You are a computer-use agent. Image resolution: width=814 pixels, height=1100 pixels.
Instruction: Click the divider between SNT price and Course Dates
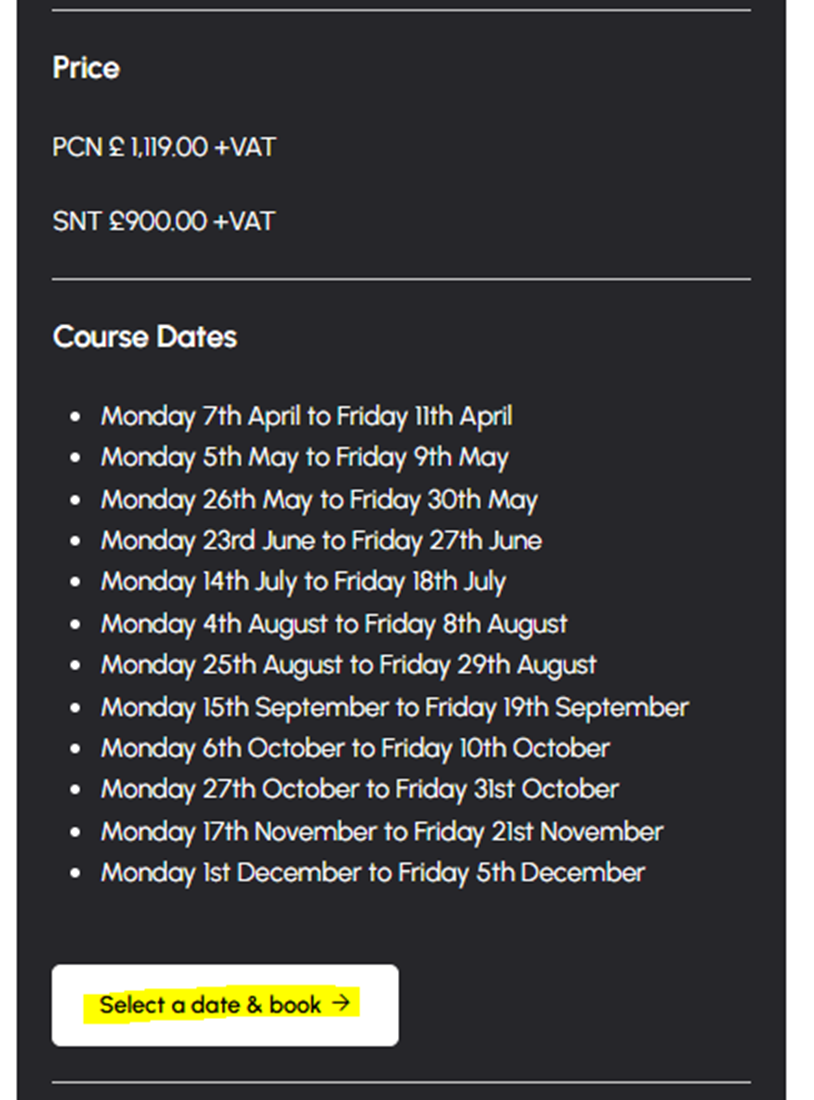pyautogui.click(x=401, y=279)
